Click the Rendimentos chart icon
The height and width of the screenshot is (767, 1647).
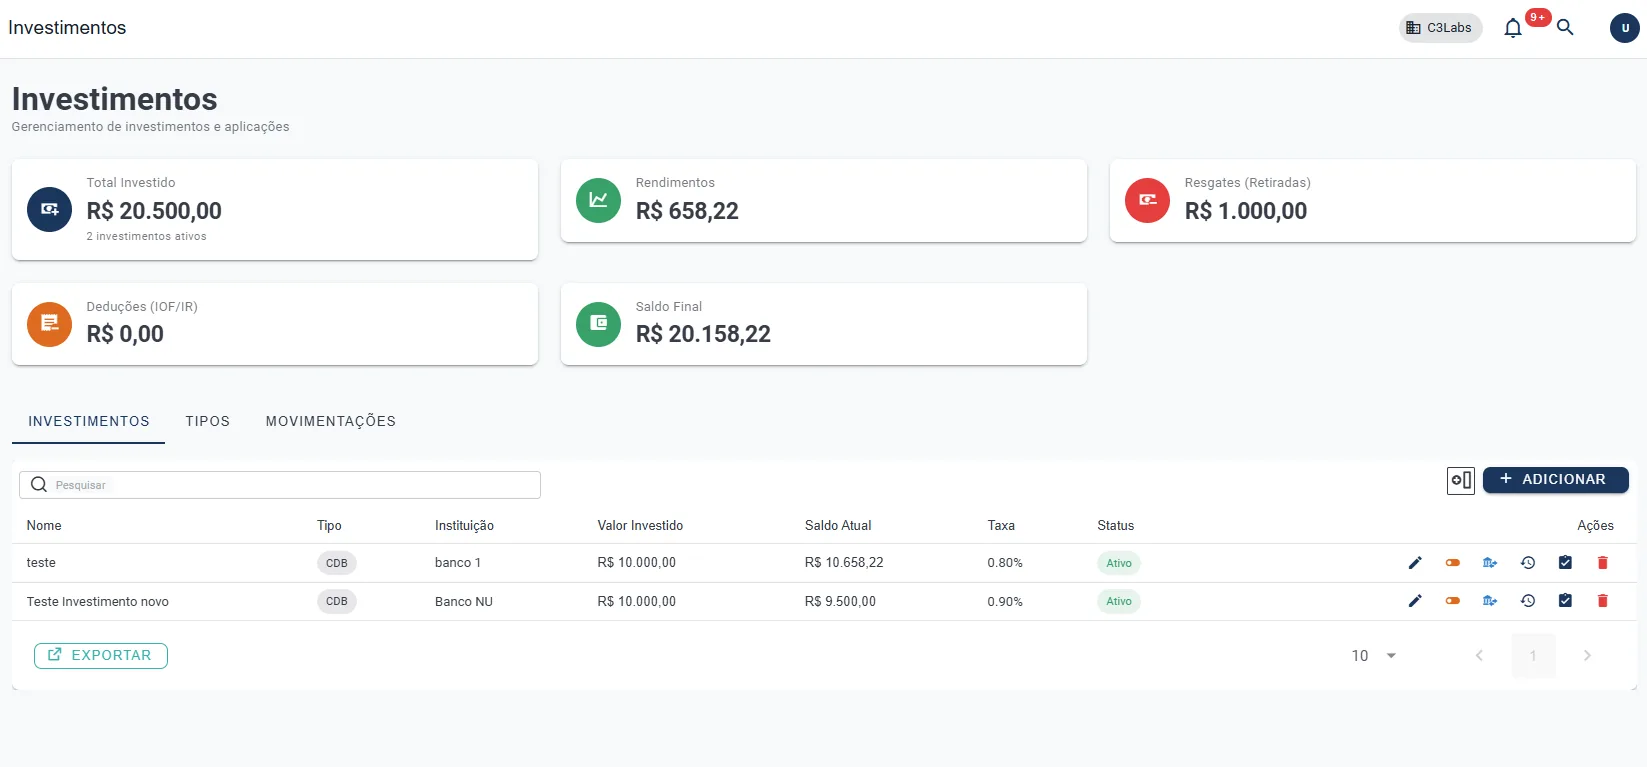pos(598,201)
